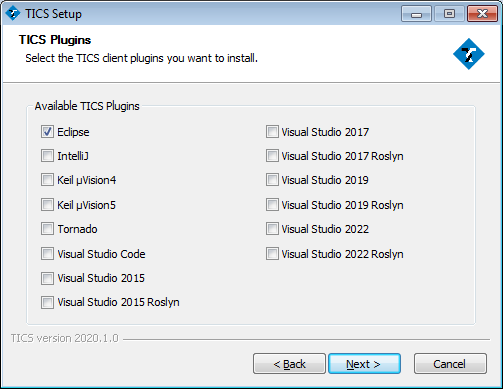Viewport: 503px width, 389px height.
Task: Cancel the TICS setup
Action: tap(450, 364)
